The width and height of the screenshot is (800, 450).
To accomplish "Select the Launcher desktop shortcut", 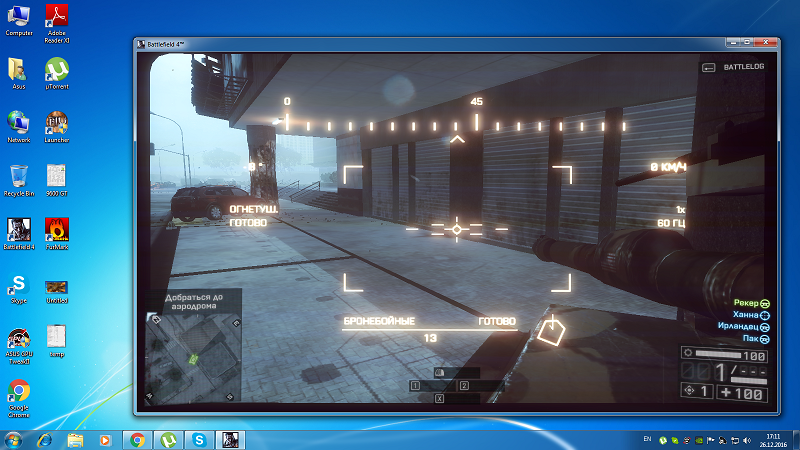I will pos(57,127).
